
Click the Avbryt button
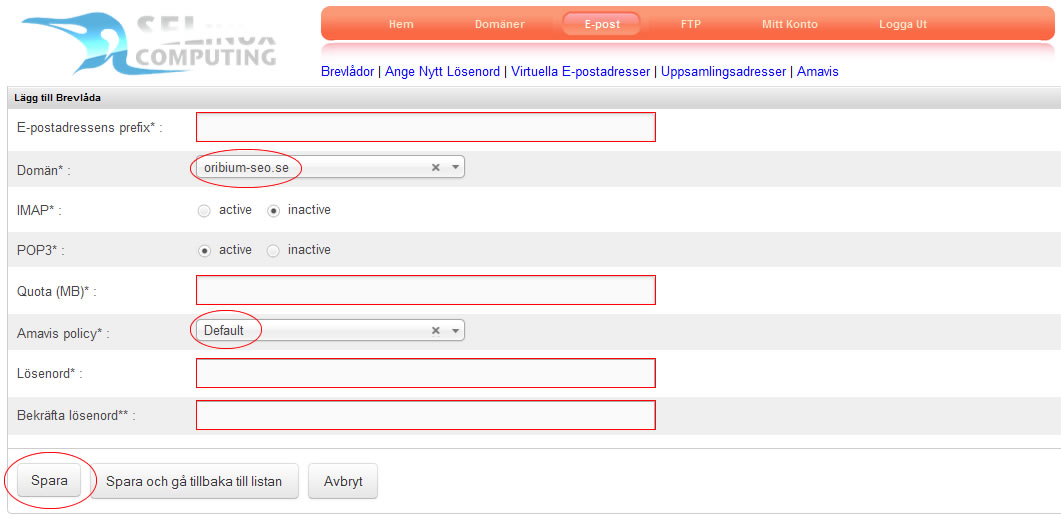click(x=343, y=481)
